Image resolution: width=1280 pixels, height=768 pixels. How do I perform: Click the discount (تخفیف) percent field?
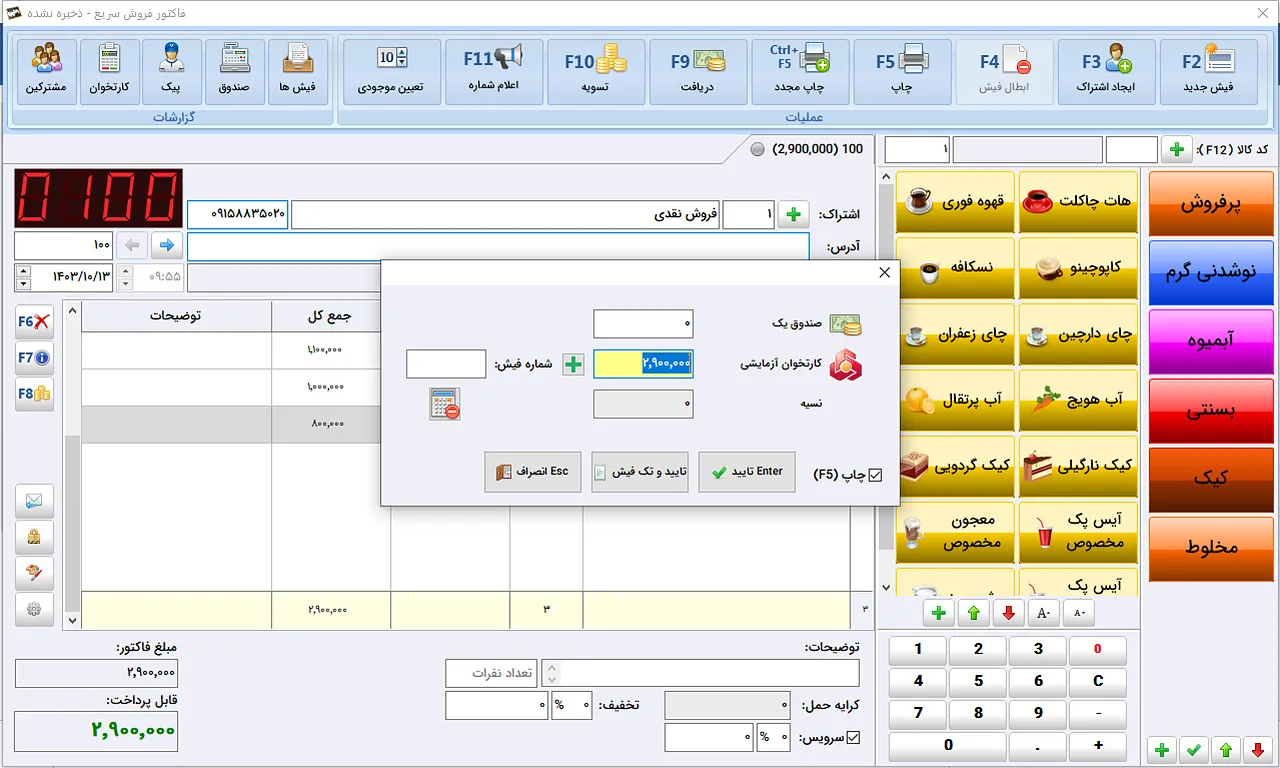(572, 706)
